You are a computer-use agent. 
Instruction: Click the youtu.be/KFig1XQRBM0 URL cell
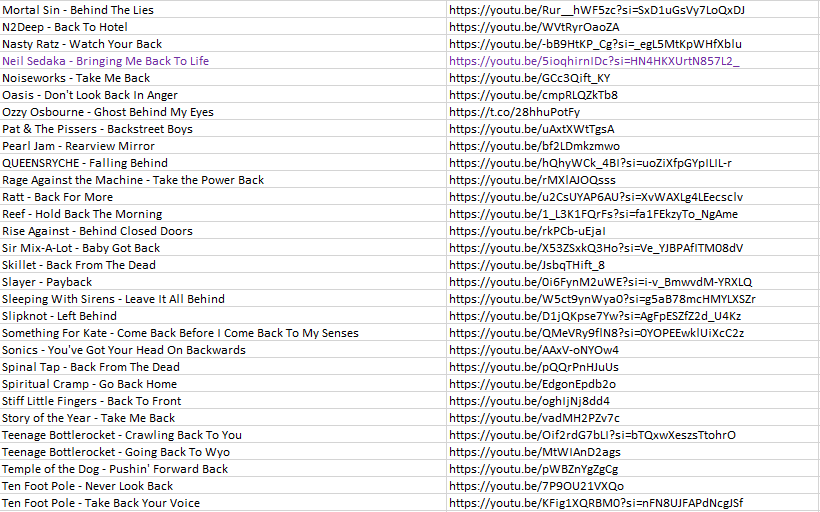click(x=633, y=503)
